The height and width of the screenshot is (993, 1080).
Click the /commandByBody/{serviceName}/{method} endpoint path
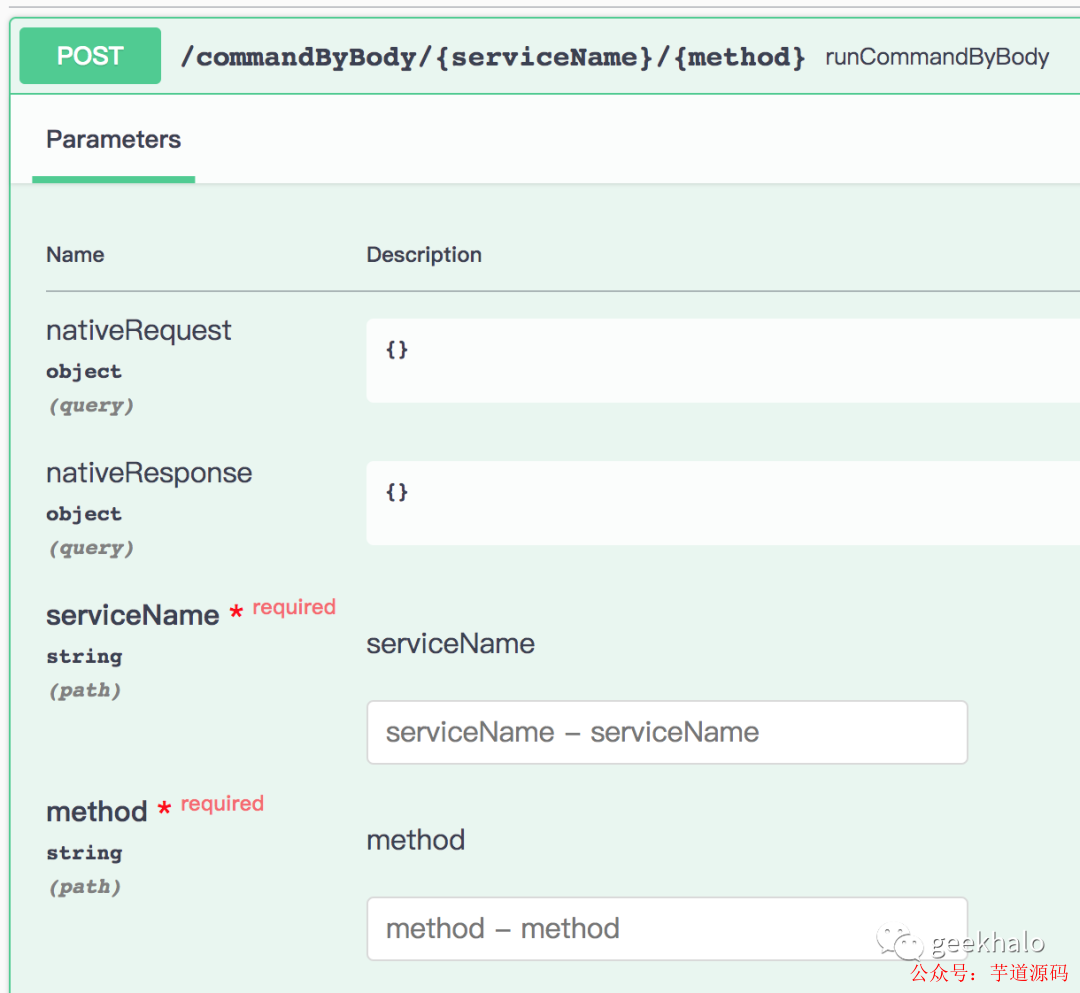492,56
